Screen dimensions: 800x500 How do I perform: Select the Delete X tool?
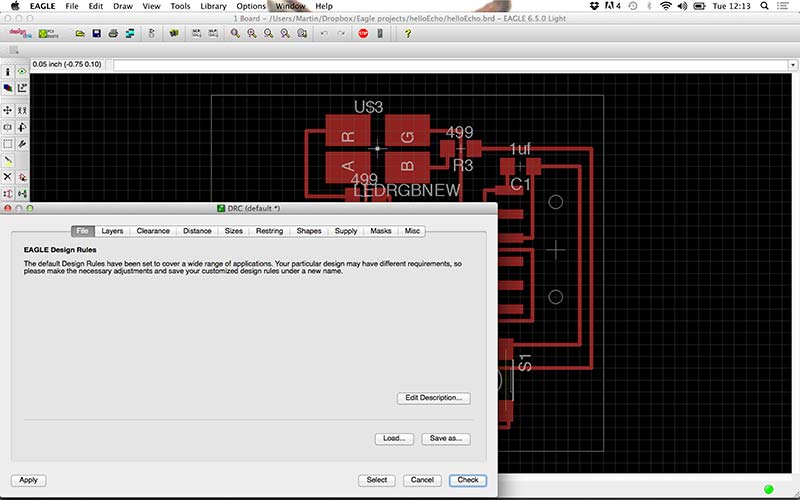click(x=8, y=177)
